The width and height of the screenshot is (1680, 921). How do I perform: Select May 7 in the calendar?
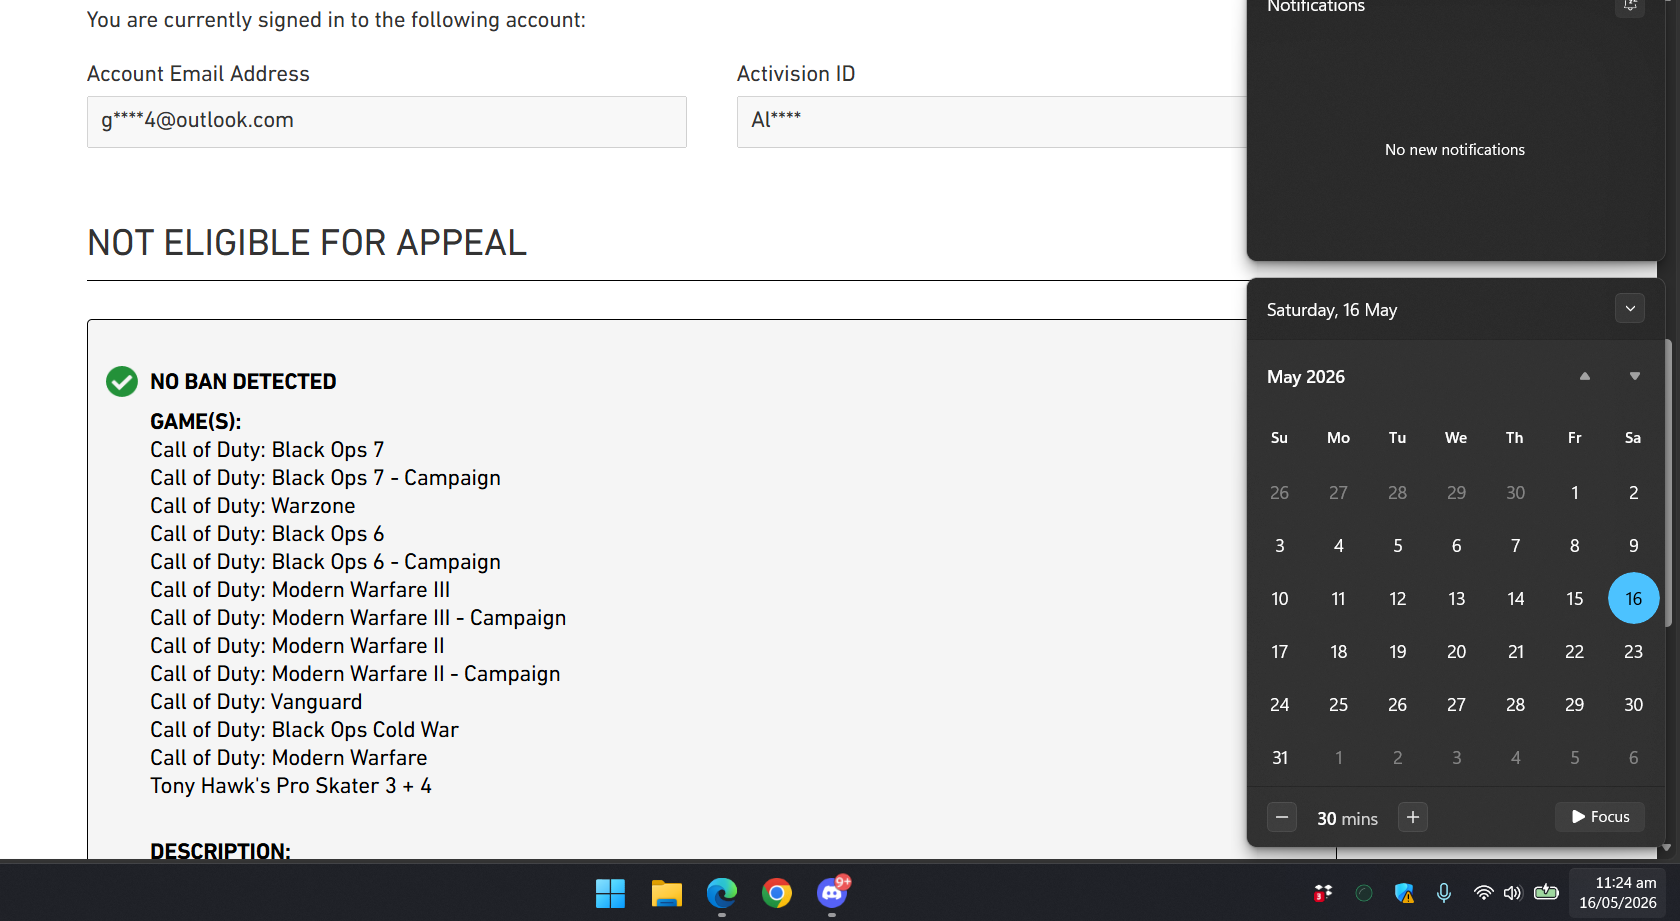point(1516,545)
